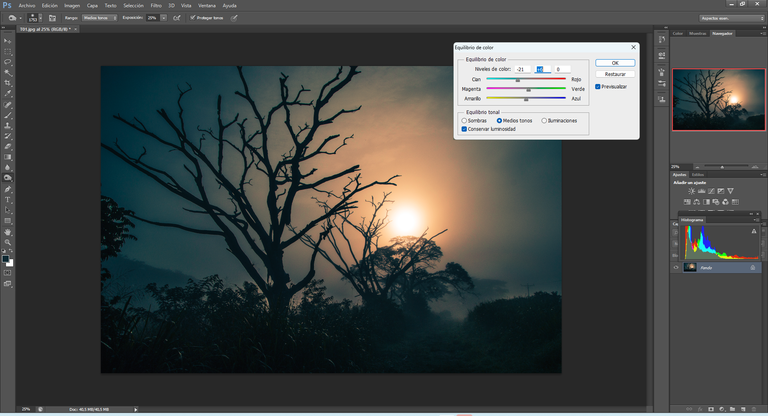This screenshot has width=768, height=416.
Task: Switch to the Muestras tab
Action: pos(697,33)
